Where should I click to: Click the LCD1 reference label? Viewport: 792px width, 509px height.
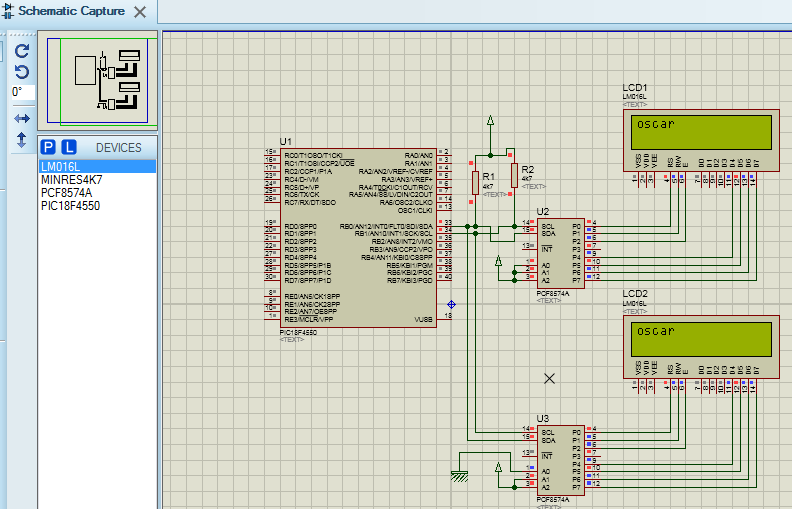coord(635,88)
